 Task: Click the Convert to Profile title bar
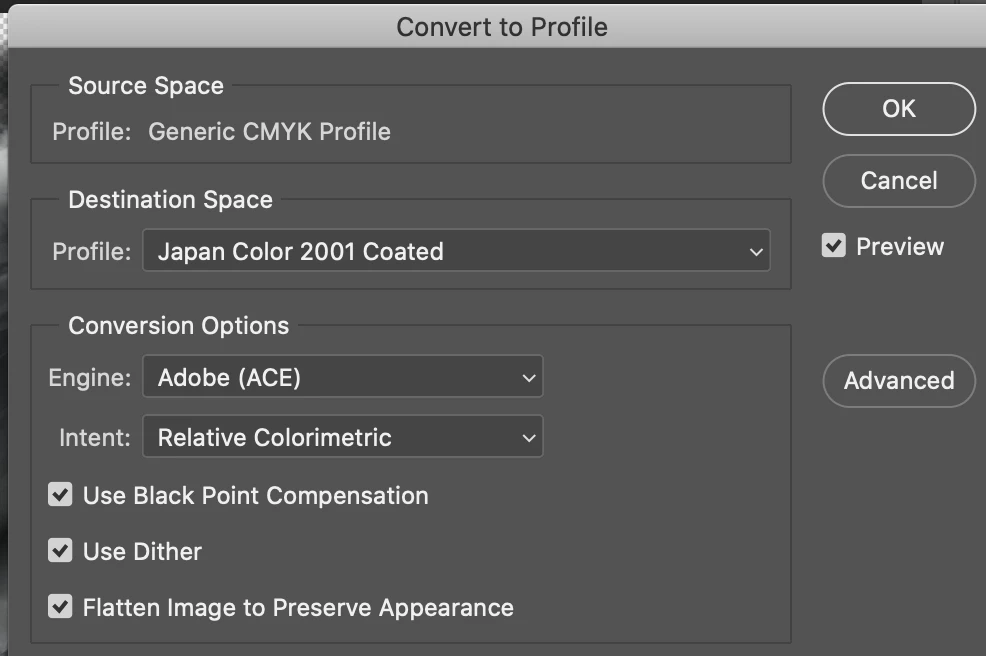(501, 26)
